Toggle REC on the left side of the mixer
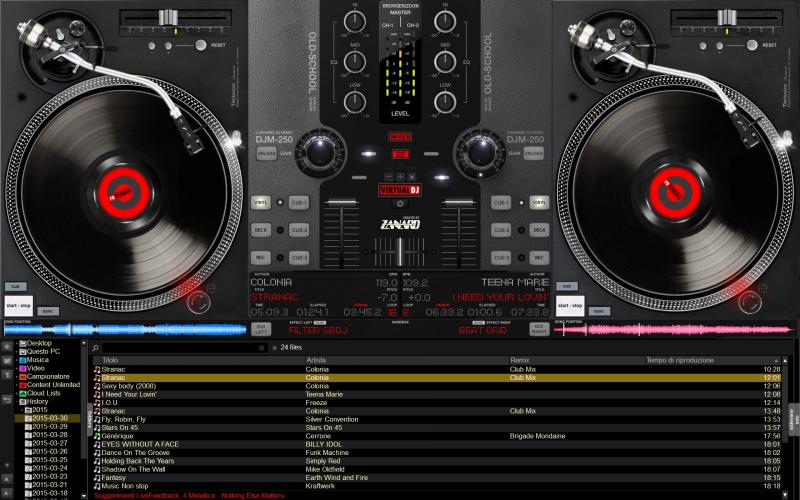The image size is (800, 500). coord(261,258)
